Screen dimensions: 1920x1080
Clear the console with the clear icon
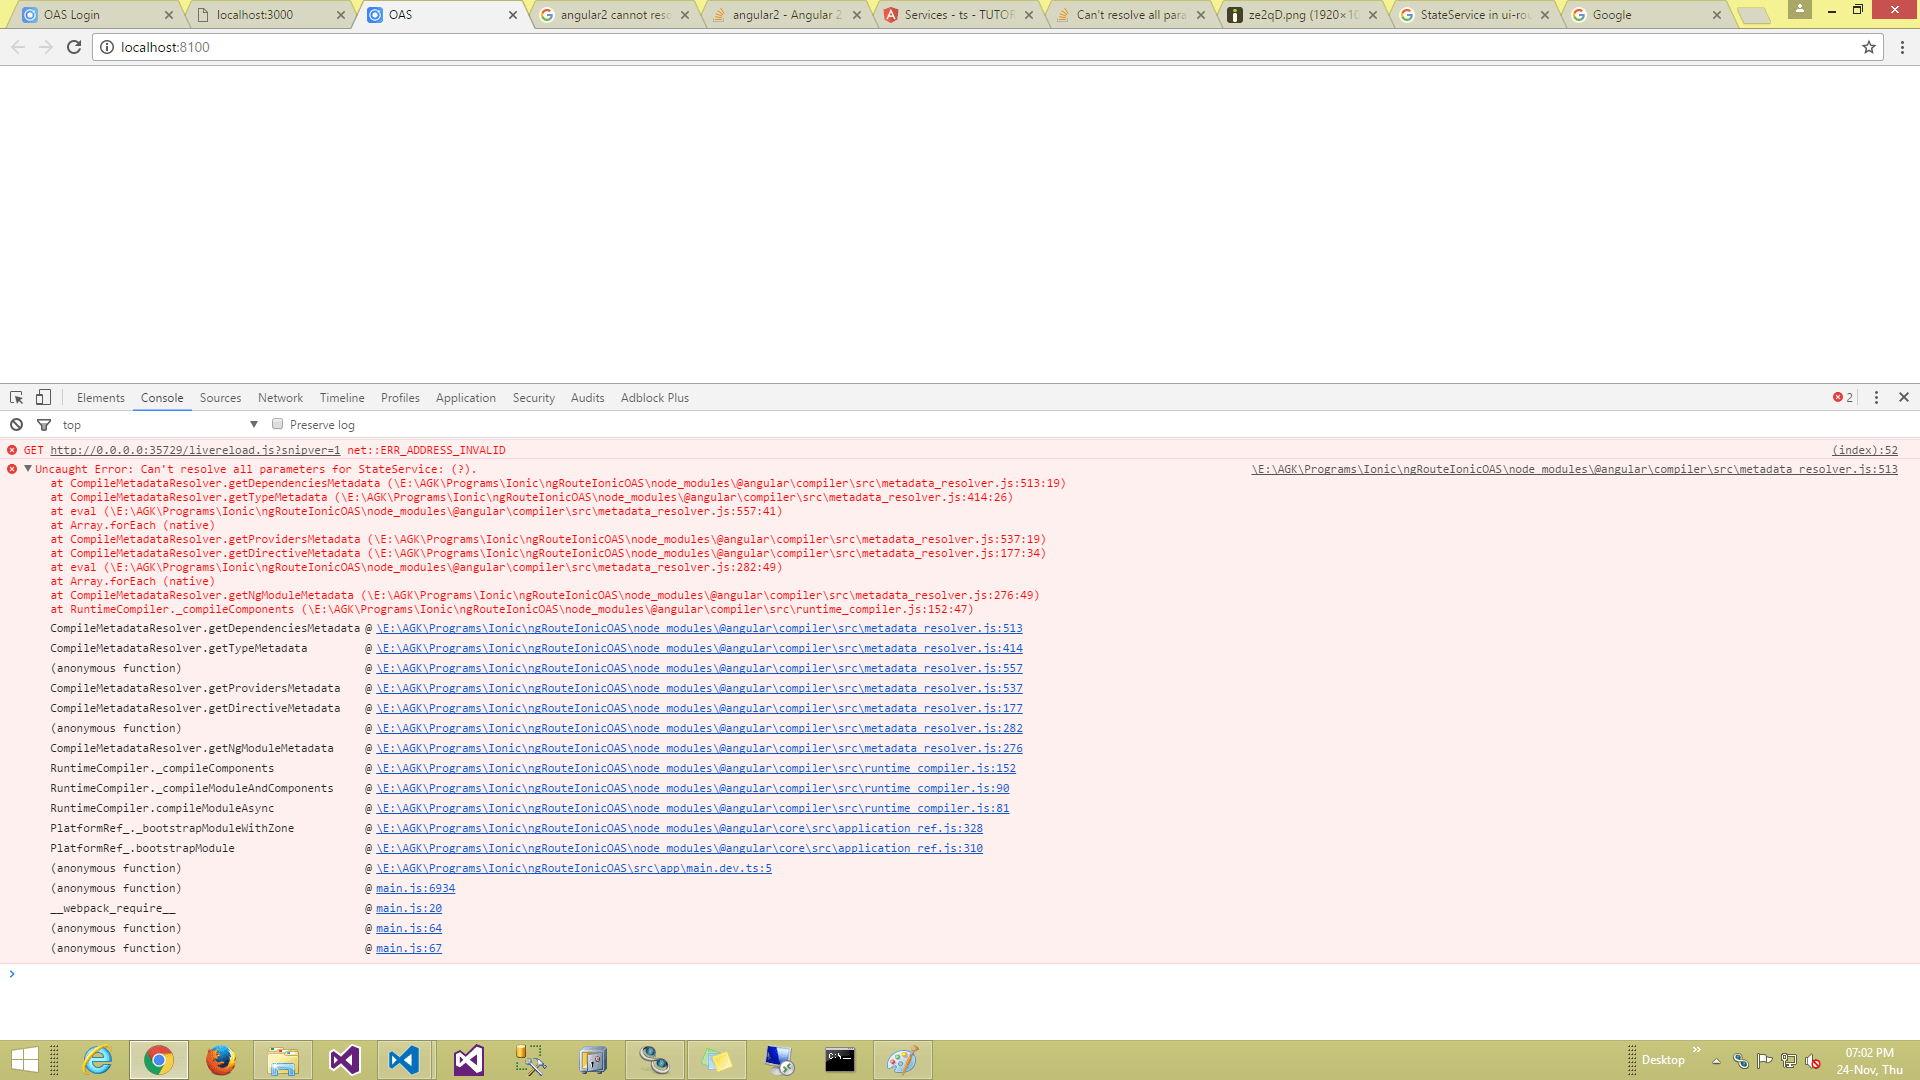pyautogui.click(x=16, y=425)
